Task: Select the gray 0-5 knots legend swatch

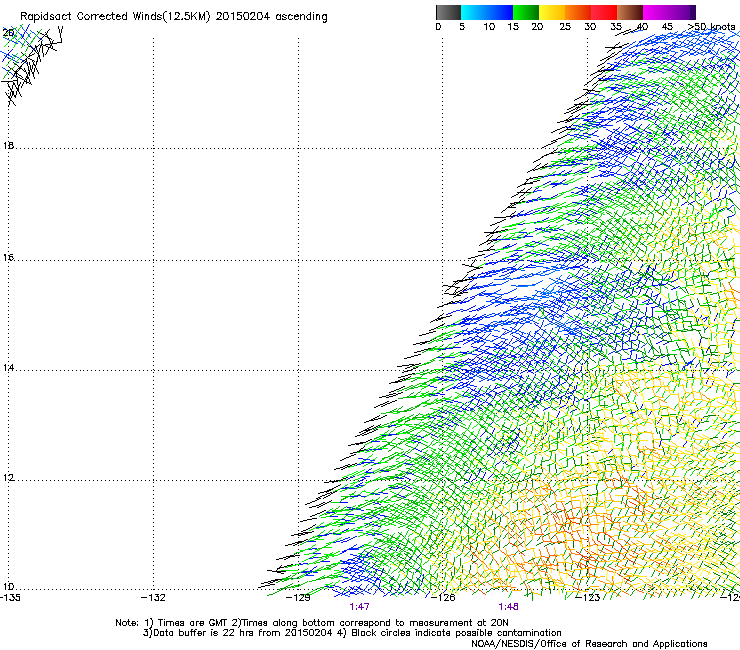Action: 448,12
